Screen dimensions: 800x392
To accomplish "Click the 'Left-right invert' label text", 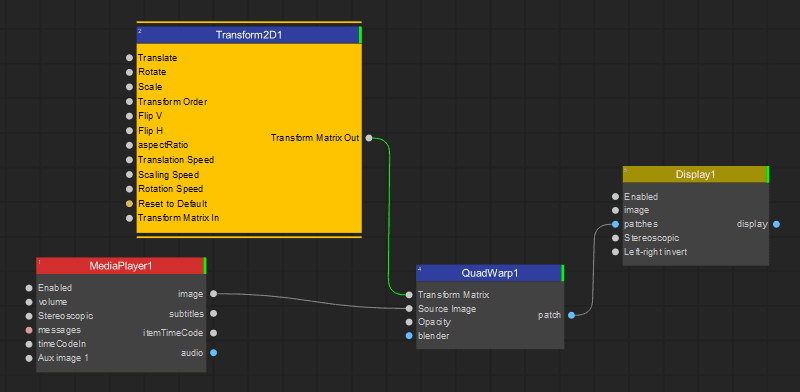I will click(656, 252).
